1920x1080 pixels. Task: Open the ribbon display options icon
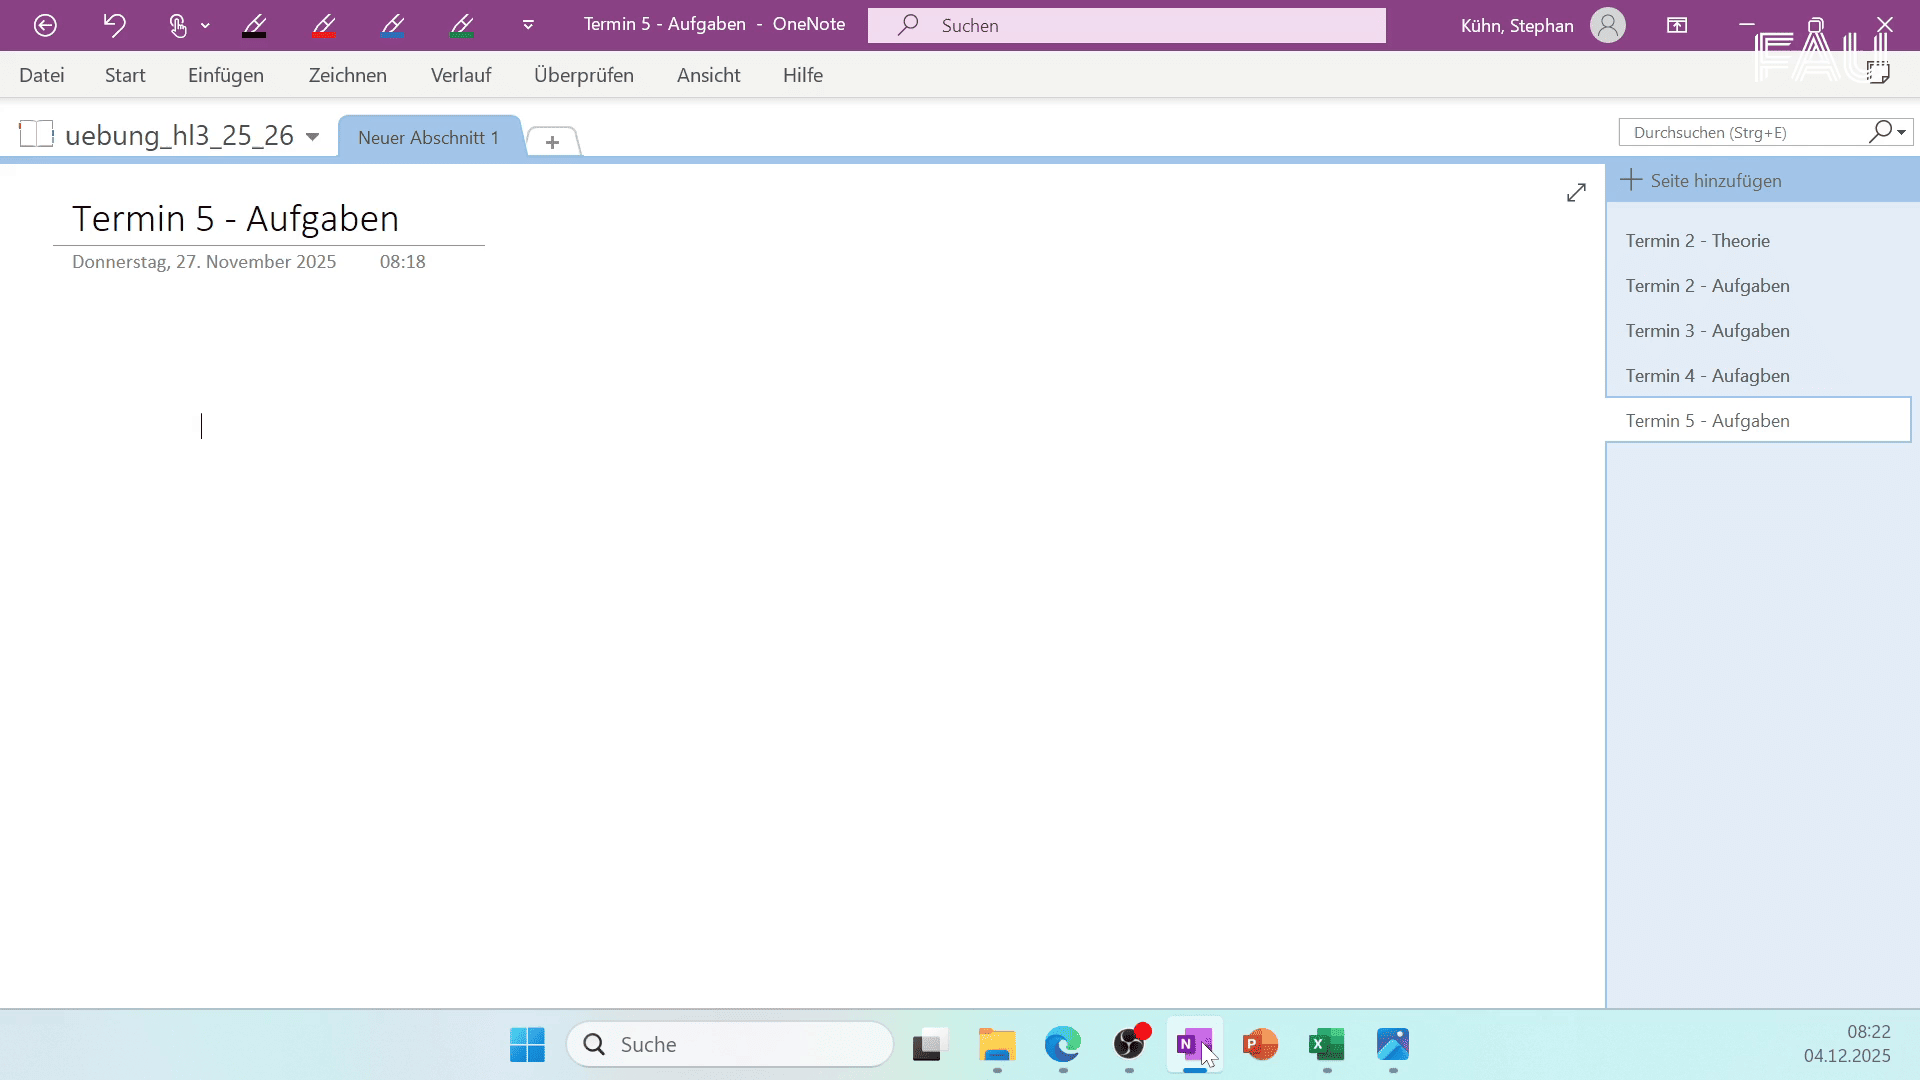[x=1676, y=25]
